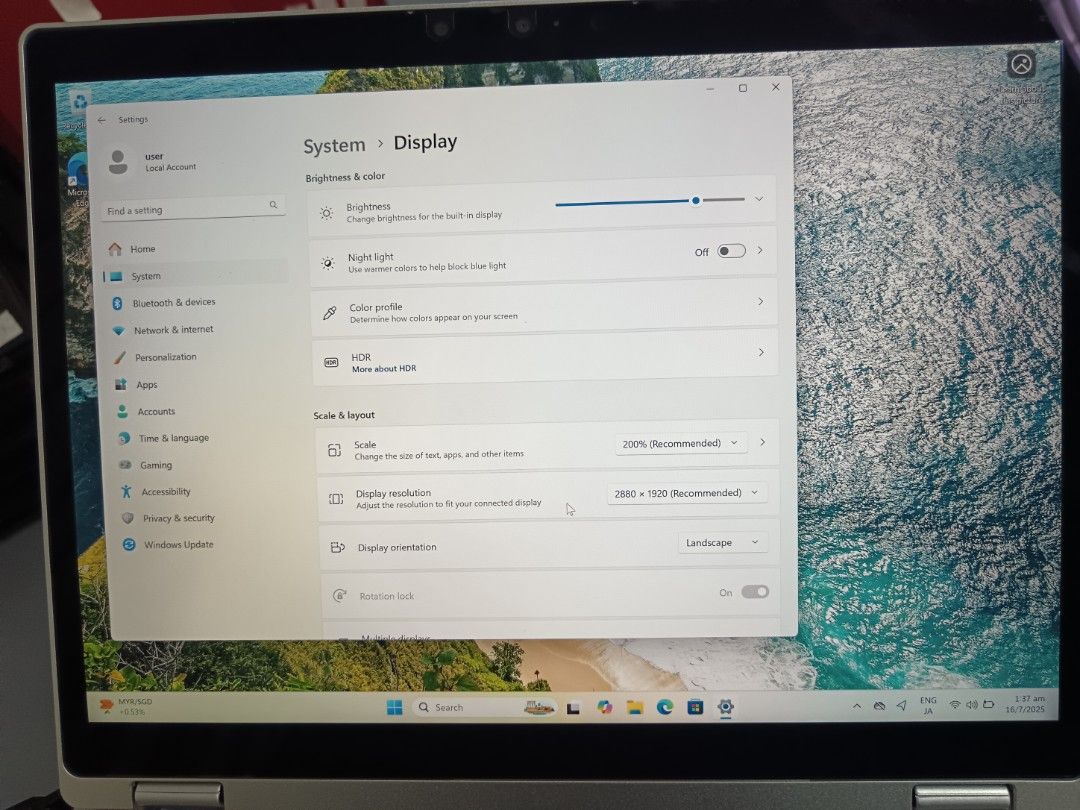
Task: Click the taskbar Search box
Action: click(485, 707)
